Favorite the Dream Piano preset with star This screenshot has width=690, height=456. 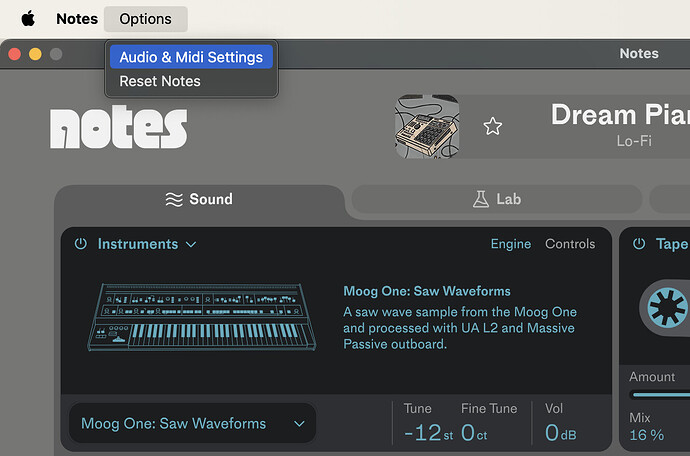point(493,126)
